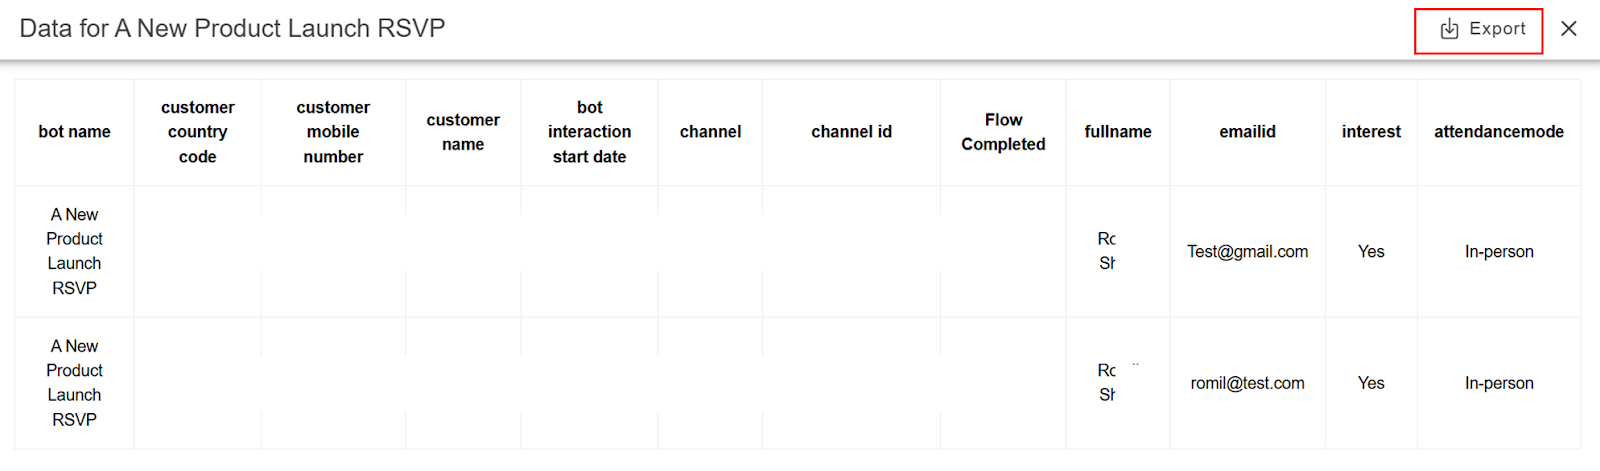Click the 'attendancemode' column header

tap(1499, 132)
